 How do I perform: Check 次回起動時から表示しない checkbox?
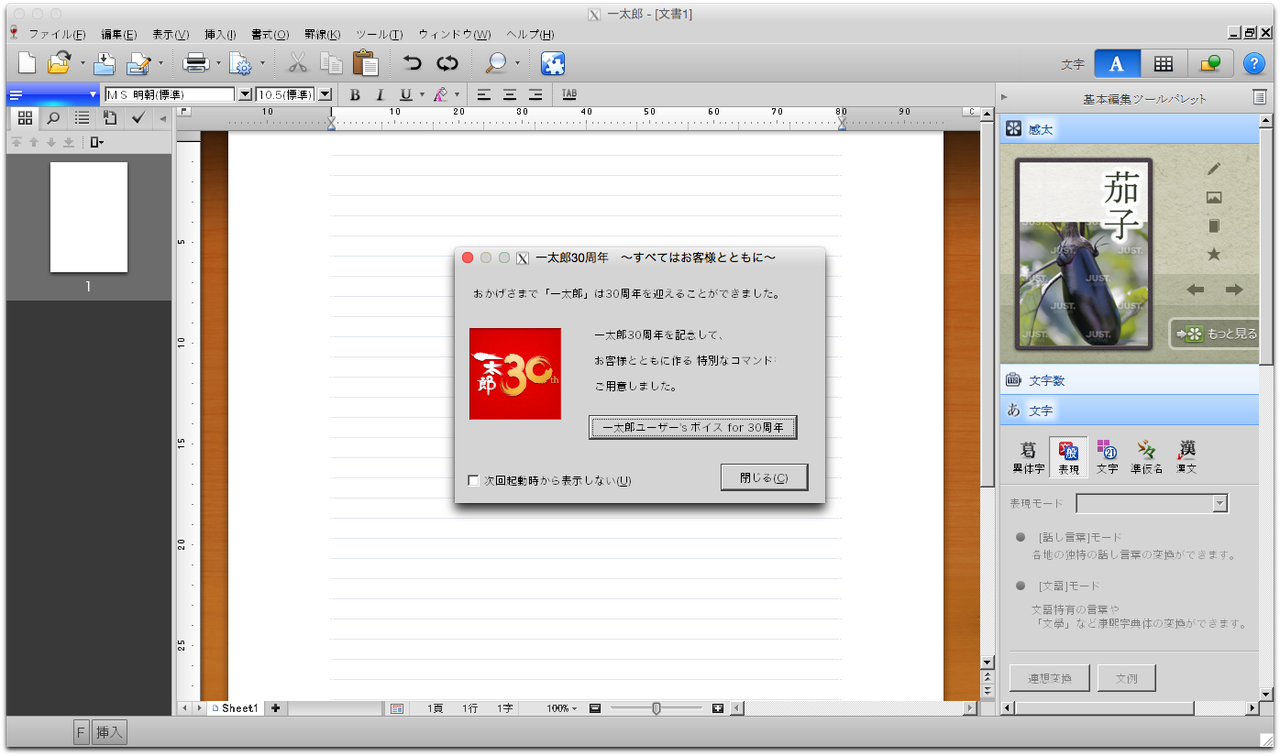(474, 481)
